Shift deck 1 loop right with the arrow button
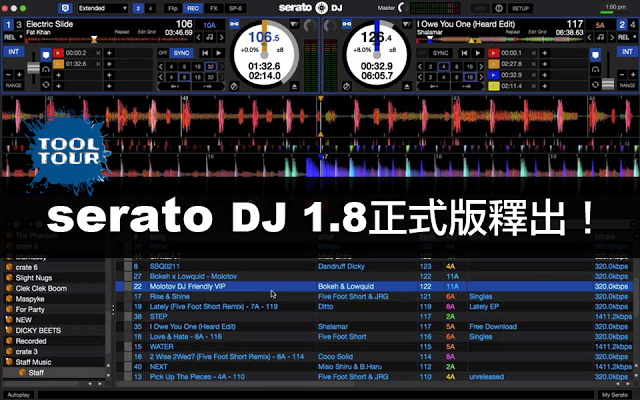The height and width of the screenshot is (400, 640). tap(207, 86)
